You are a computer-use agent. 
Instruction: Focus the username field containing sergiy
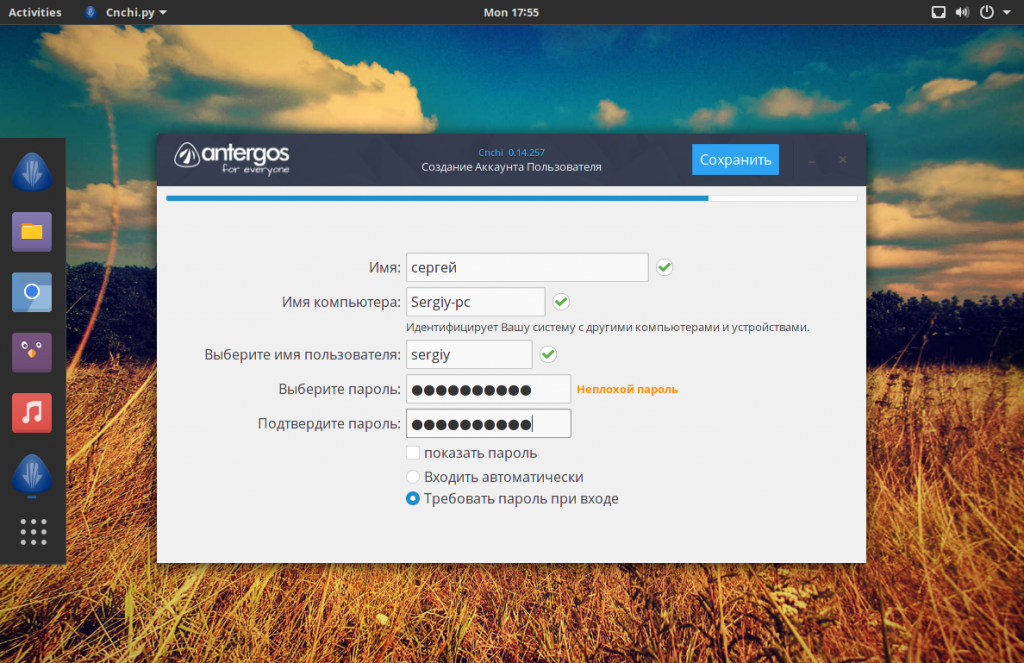469,355
